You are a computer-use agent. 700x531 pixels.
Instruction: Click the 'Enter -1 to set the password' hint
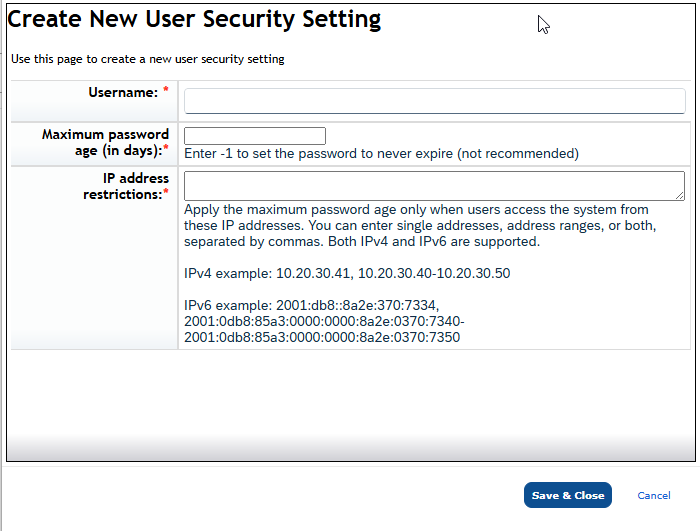coord(381,154)
